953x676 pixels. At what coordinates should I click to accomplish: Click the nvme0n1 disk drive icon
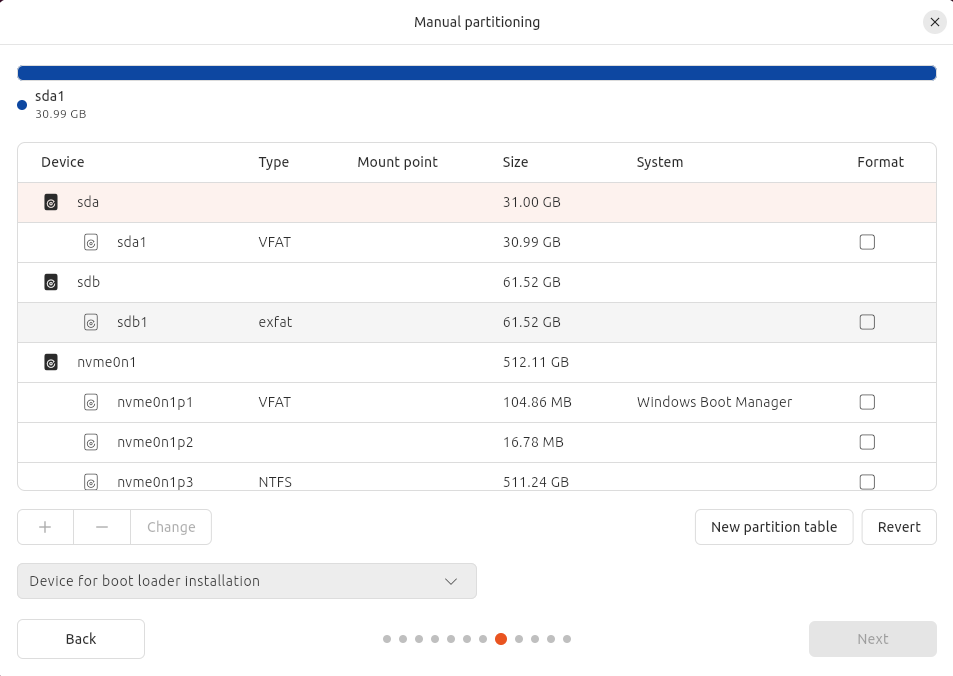[x=51, y=362]
